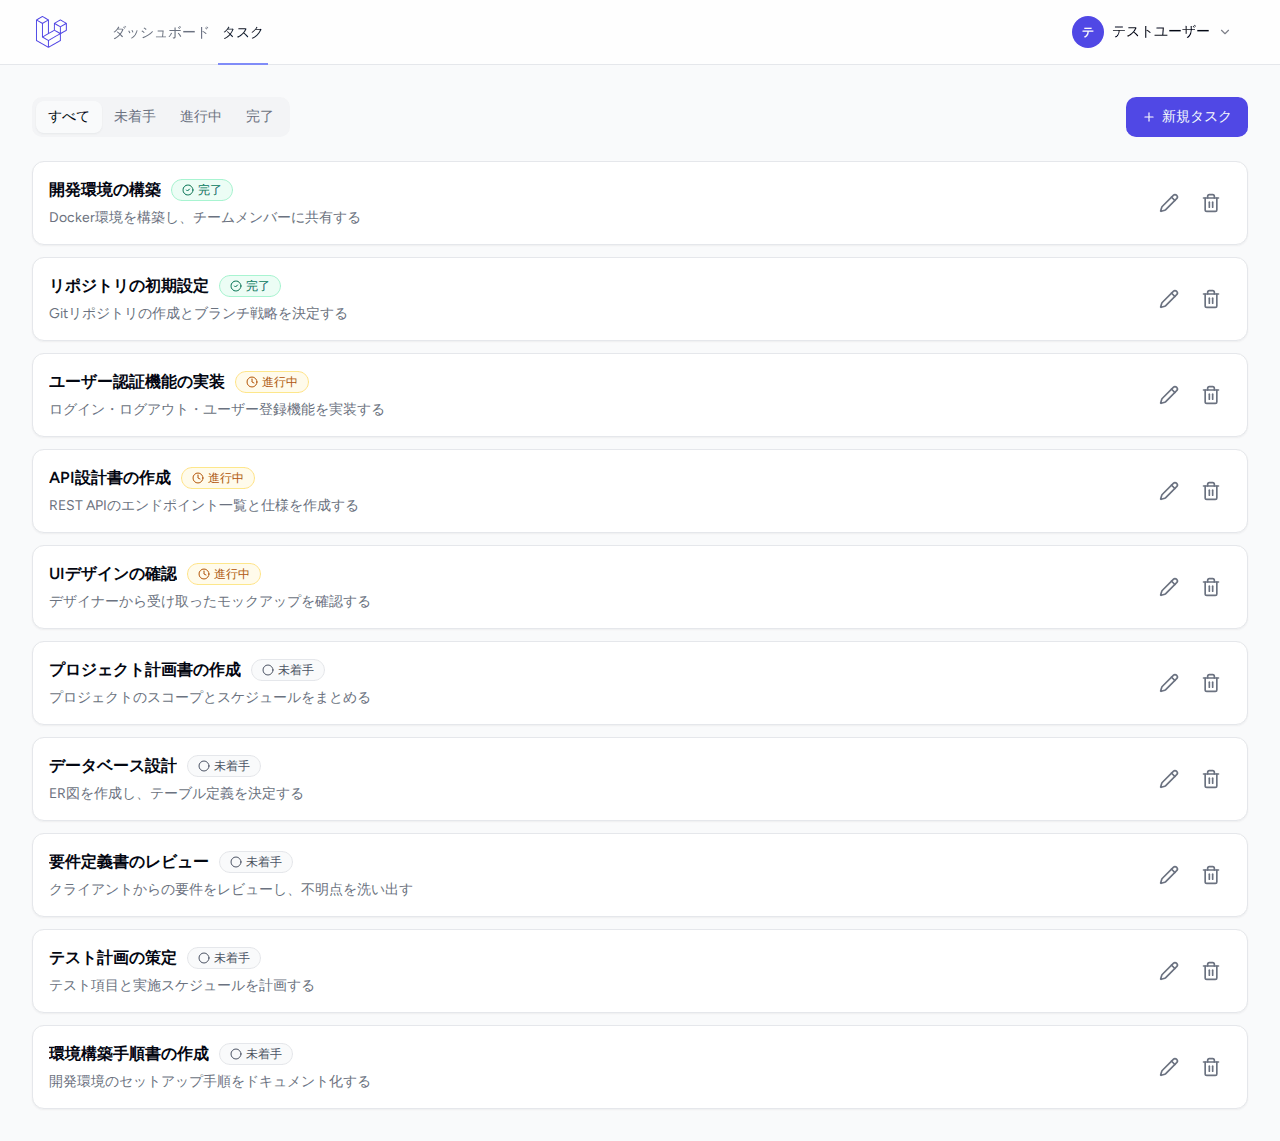Delete the 環境構築手順書の作成 task

(x=1211, y=1067)
